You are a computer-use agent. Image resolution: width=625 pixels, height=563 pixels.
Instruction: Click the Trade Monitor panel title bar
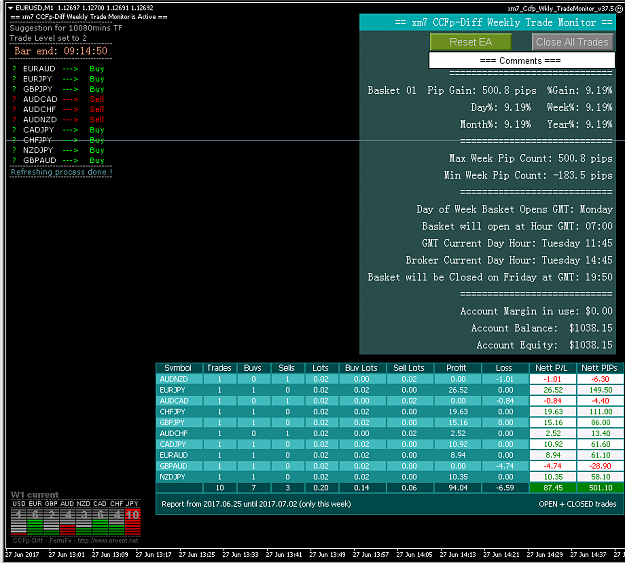tap(487, 22)
